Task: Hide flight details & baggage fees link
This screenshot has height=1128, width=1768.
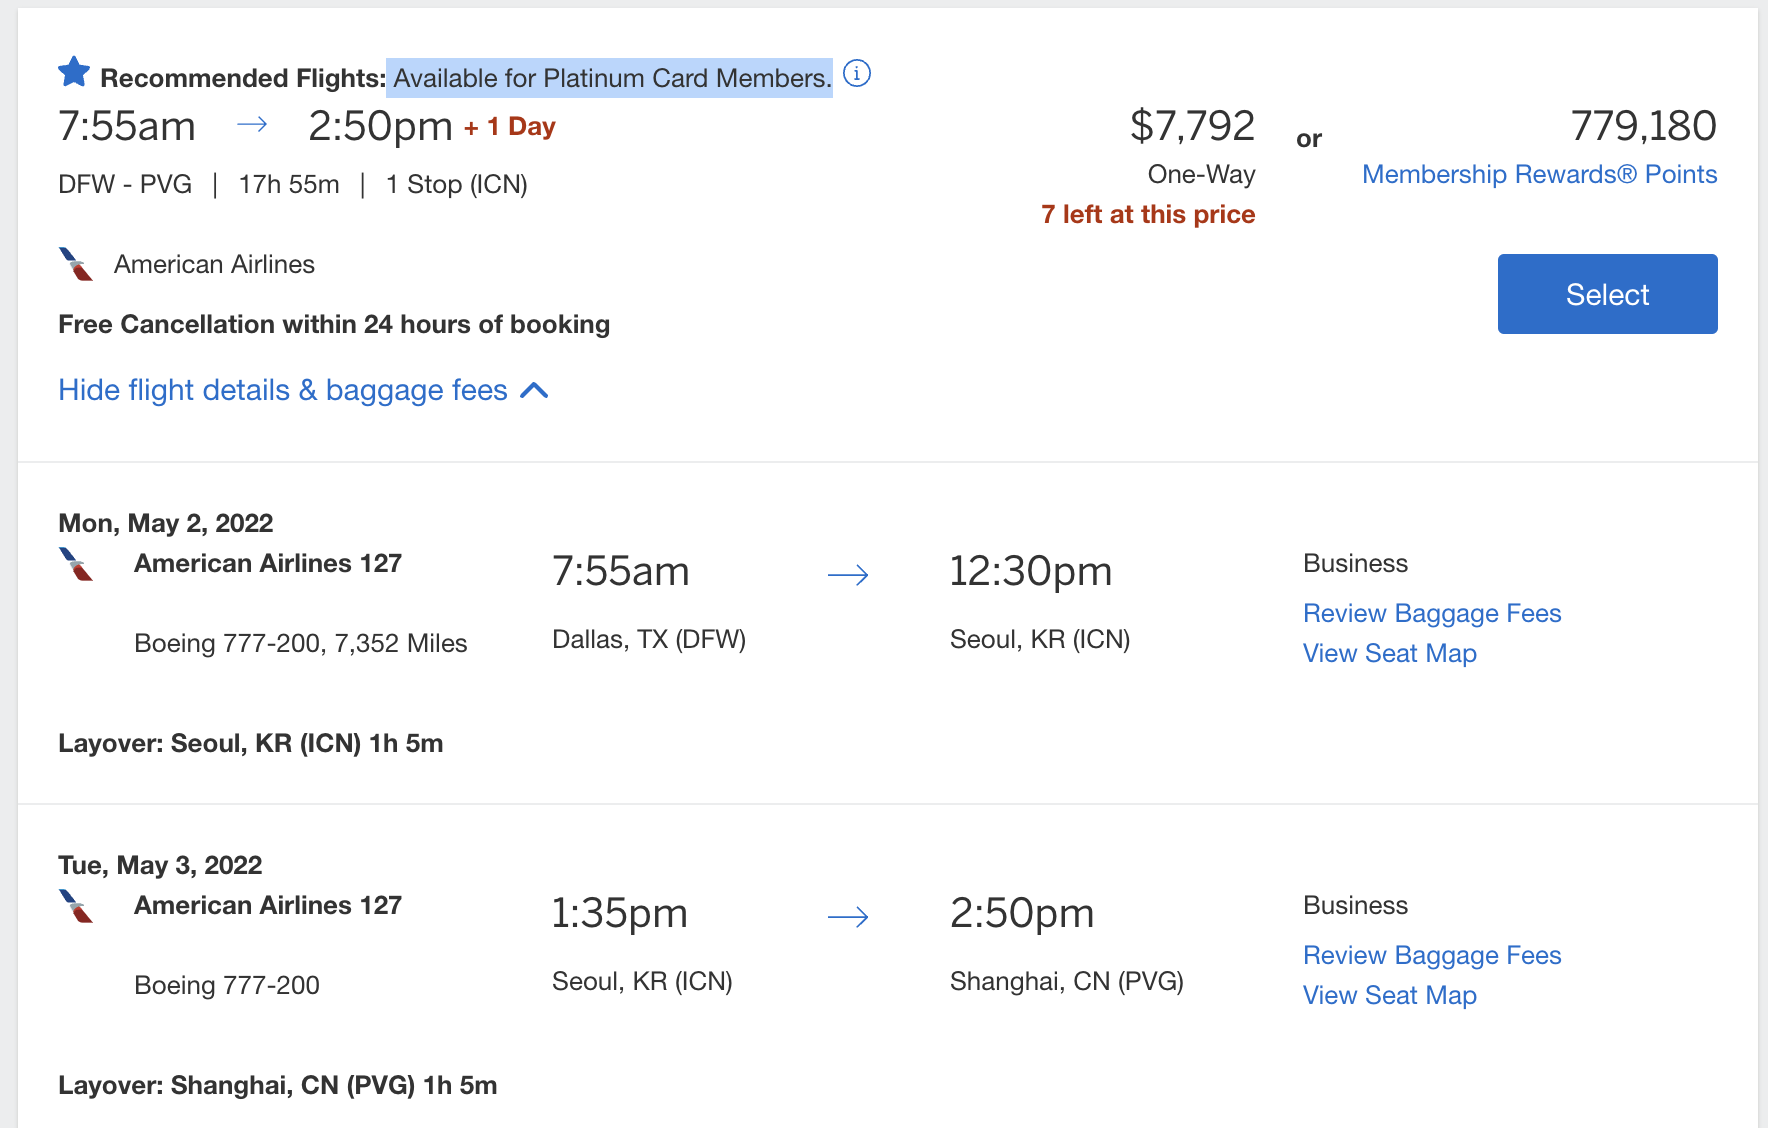Action: click(283, 390)
